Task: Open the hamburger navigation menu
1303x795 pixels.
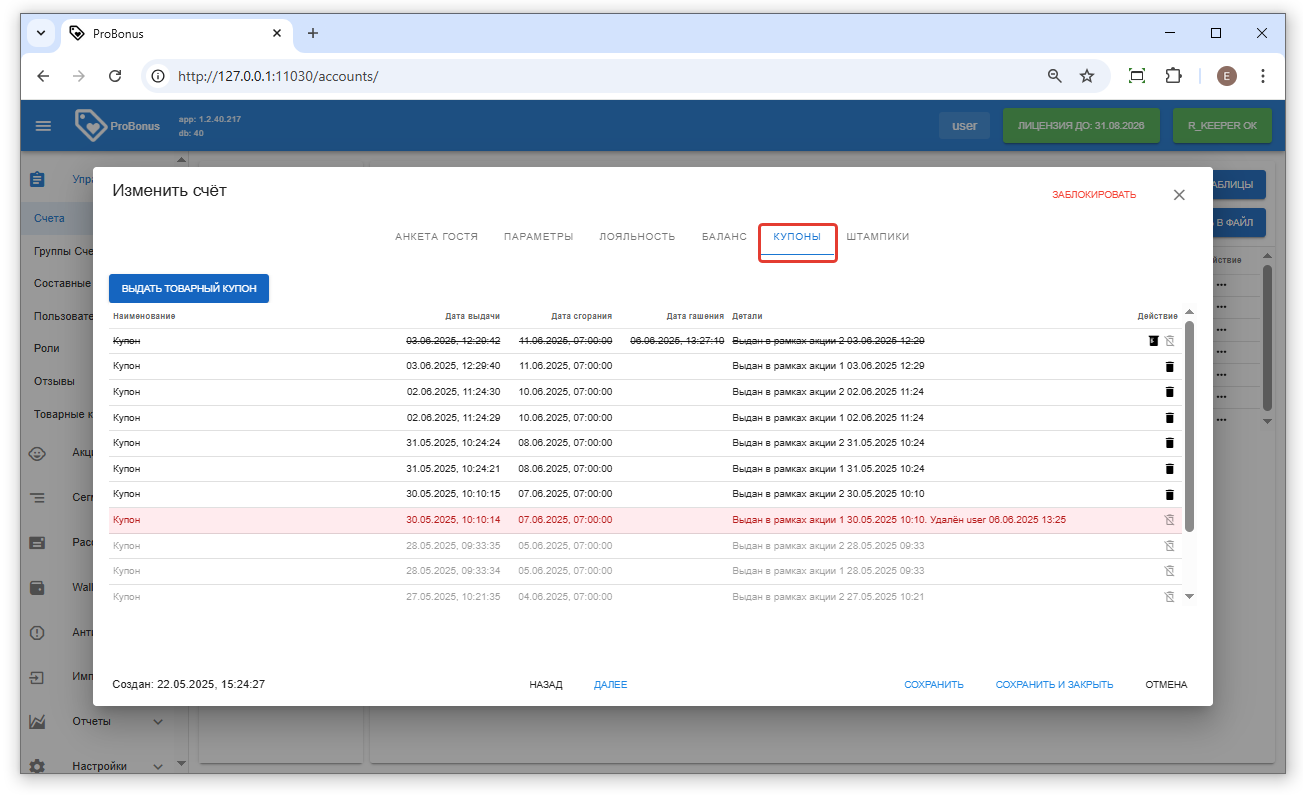Action: click(43, 126)
